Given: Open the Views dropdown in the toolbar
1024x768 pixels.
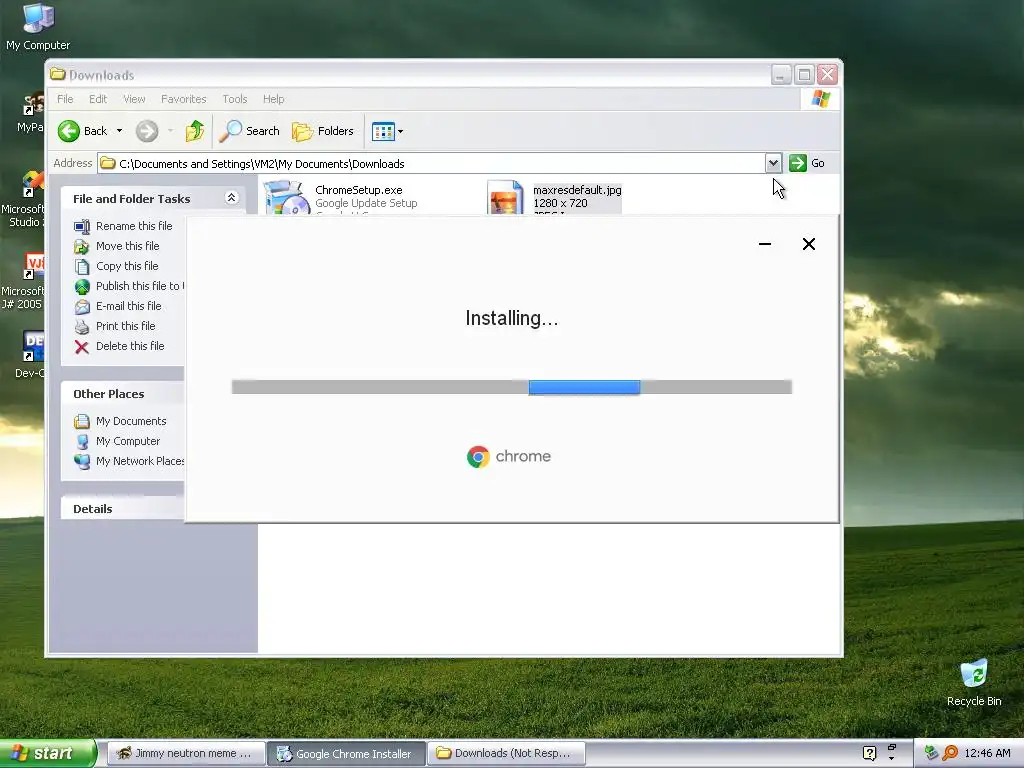Looking at the screenshot, I should click(387, 131).
